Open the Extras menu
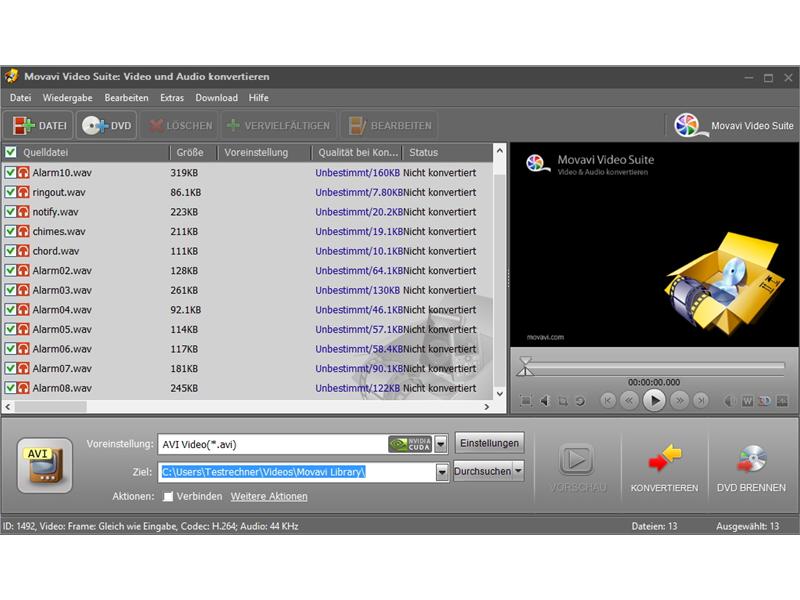Screen dimensions: 800x600 [171, 97]
